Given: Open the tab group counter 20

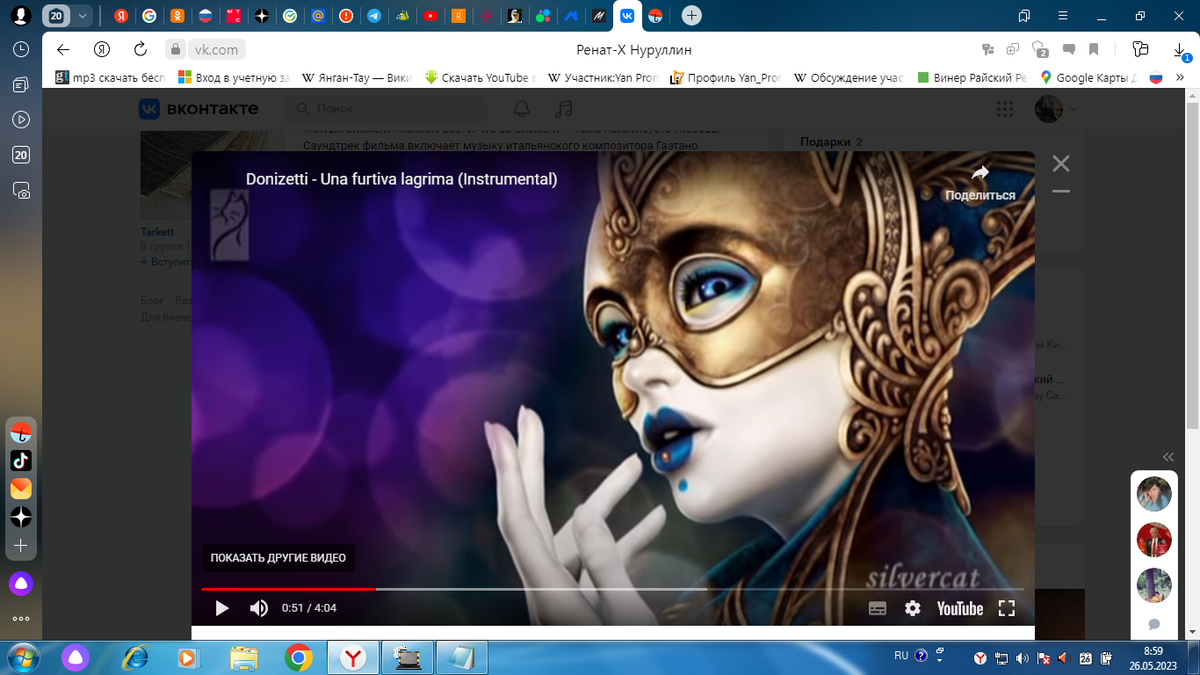Looking at the screenshot, I should [56, 15].
